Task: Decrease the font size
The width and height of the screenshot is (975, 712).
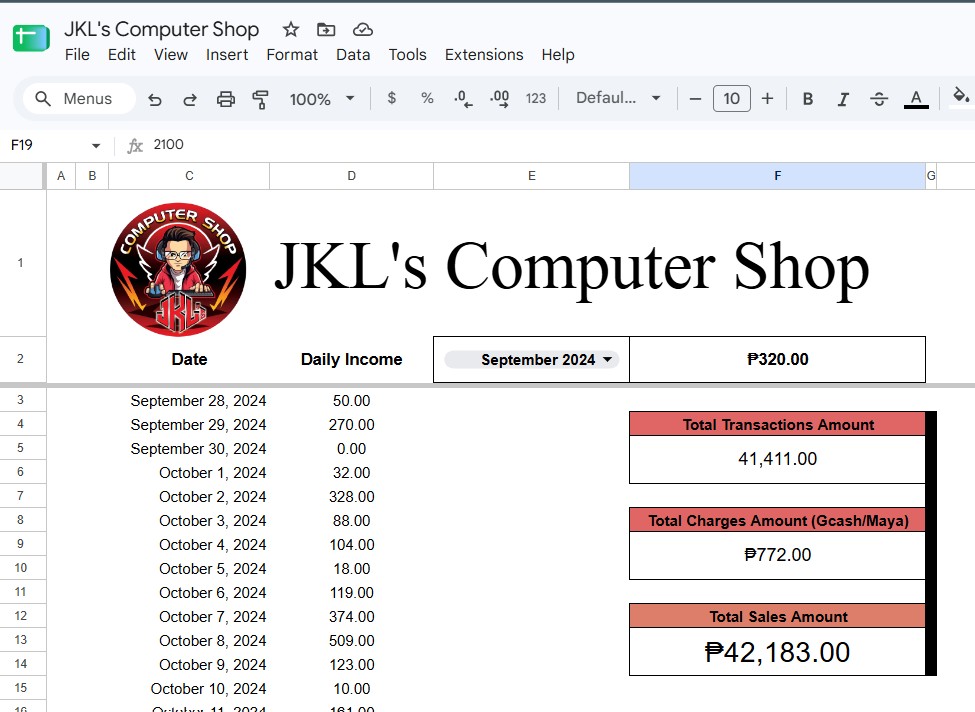Action: [x=695, y=99]
